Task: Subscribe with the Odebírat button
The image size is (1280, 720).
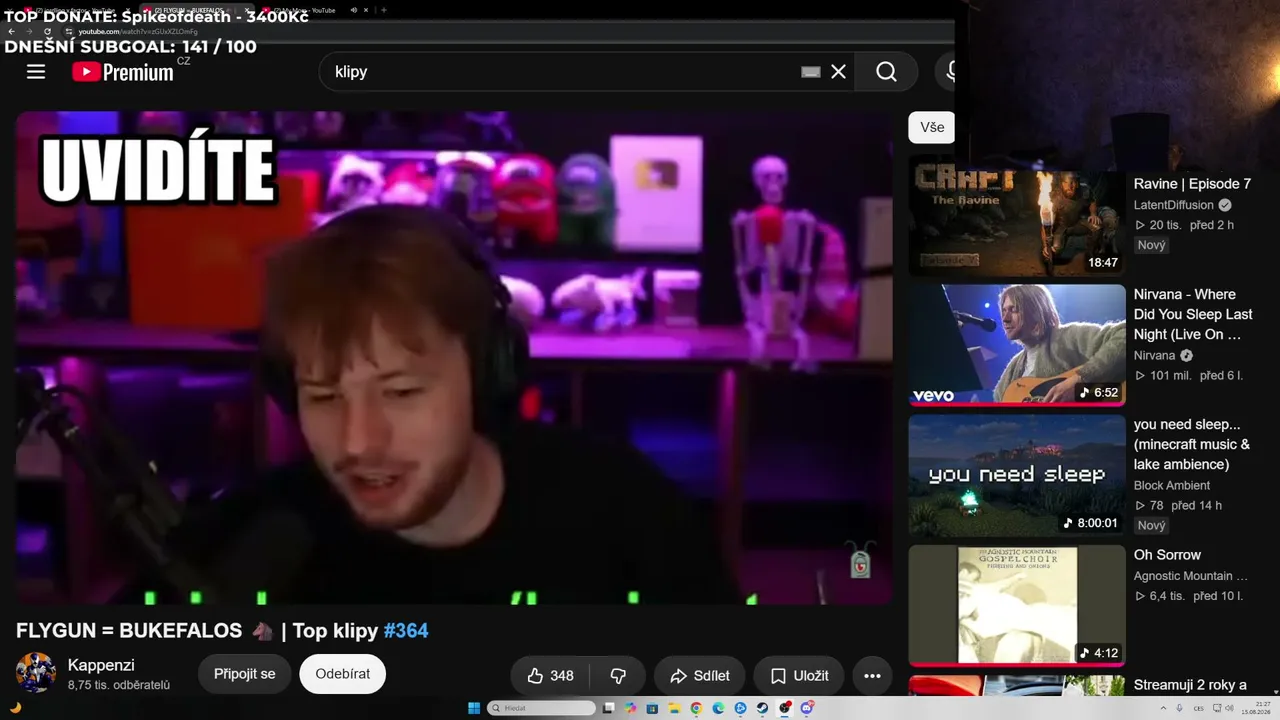Action: tap(343, 674)
